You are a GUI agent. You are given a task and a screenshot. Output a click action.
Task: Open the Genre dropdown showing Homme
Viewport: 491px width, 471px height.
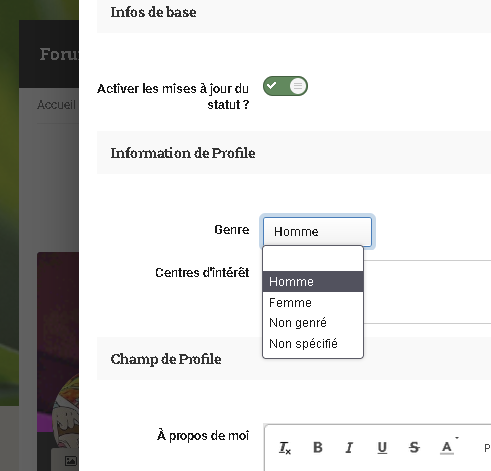pyautogui.click(x=317, y=231)
